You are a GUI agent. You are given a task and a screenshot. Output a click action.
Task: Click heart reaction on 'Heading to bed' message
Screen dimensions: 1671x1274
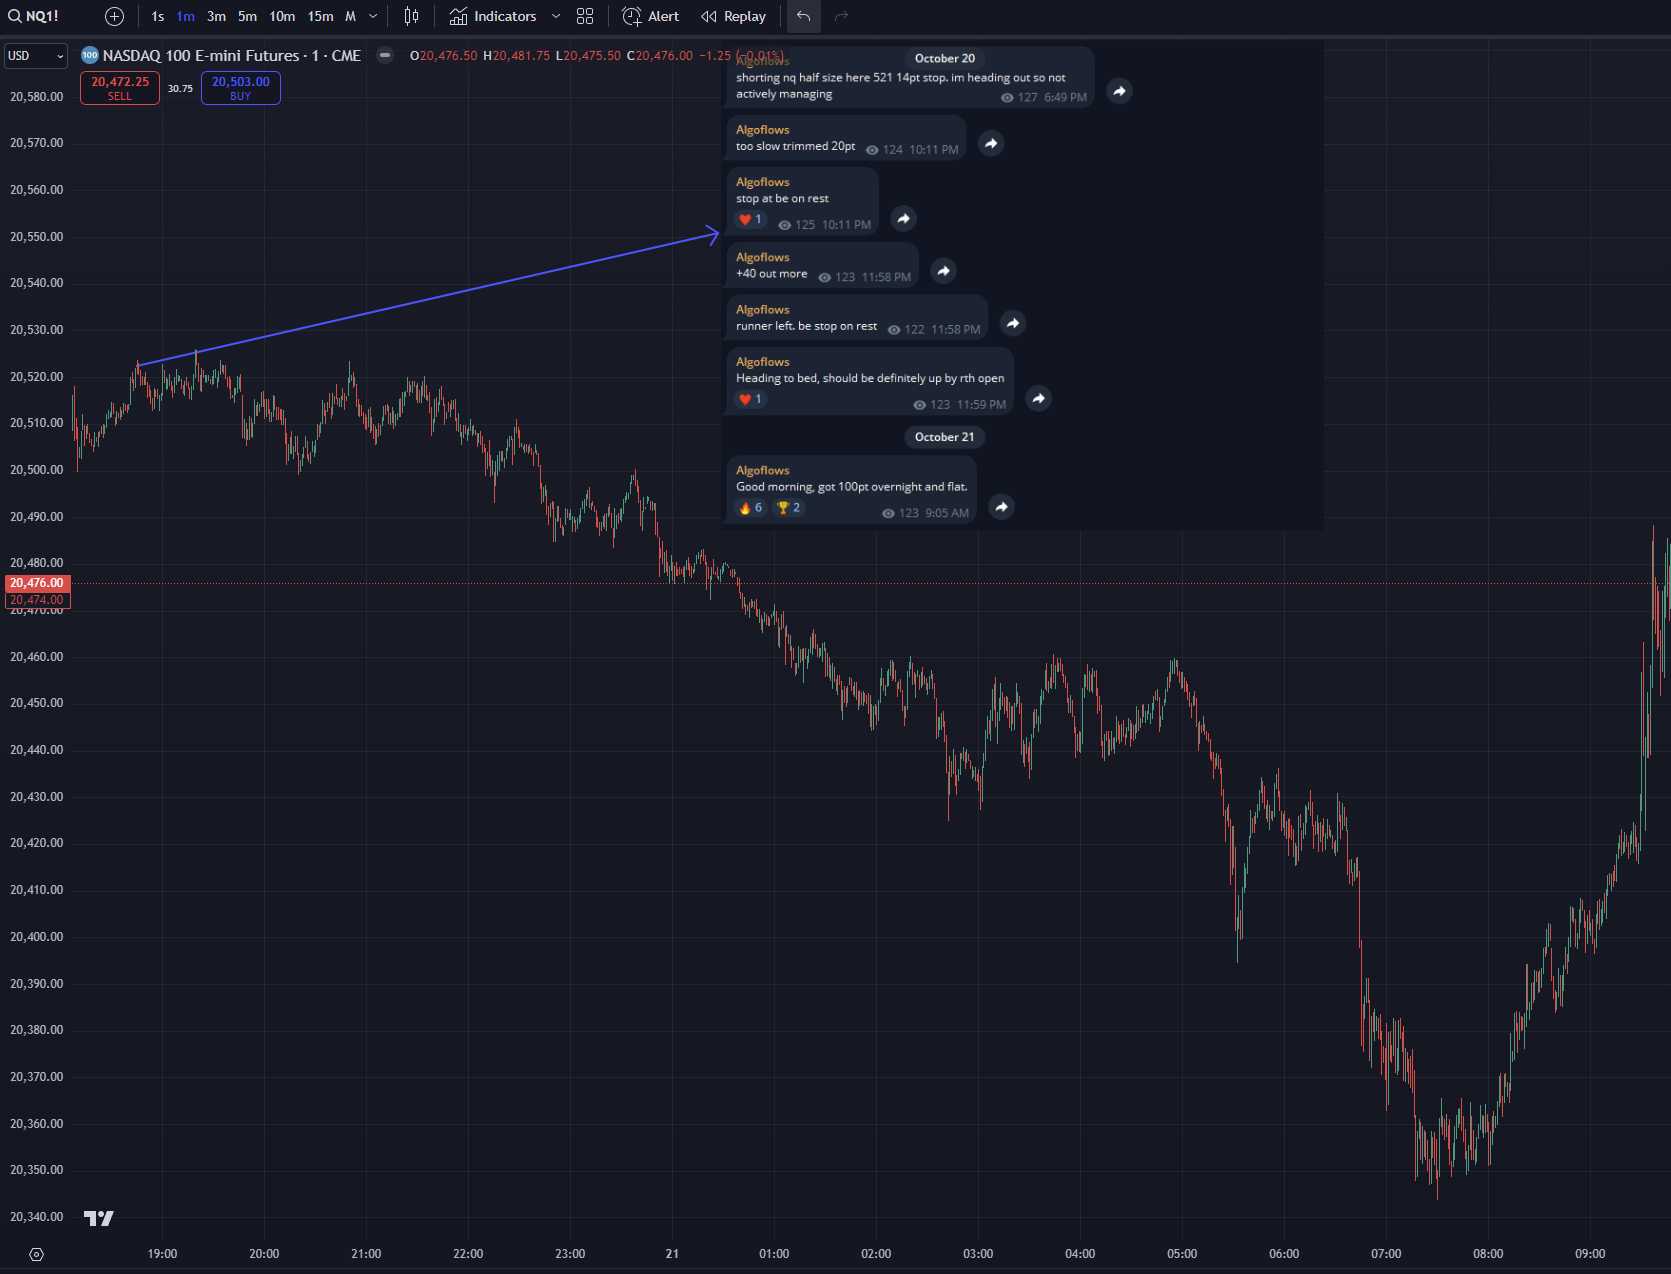pos(750,399)
